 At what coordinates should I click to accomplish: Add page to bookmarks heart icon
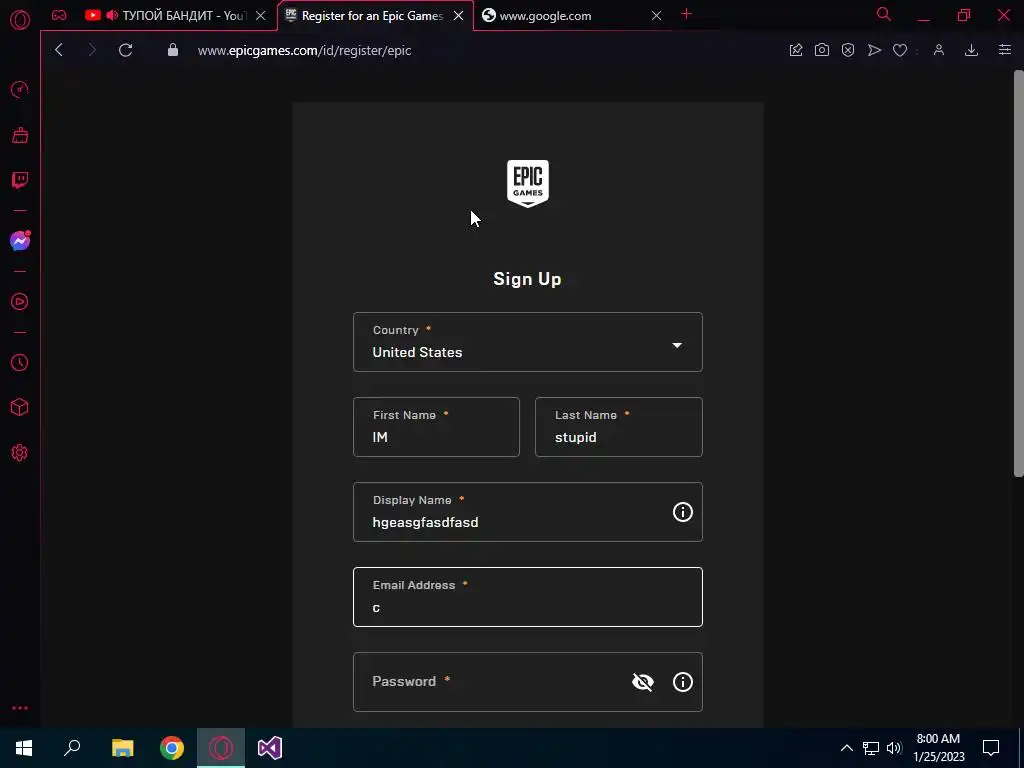[x=900, y=50]
